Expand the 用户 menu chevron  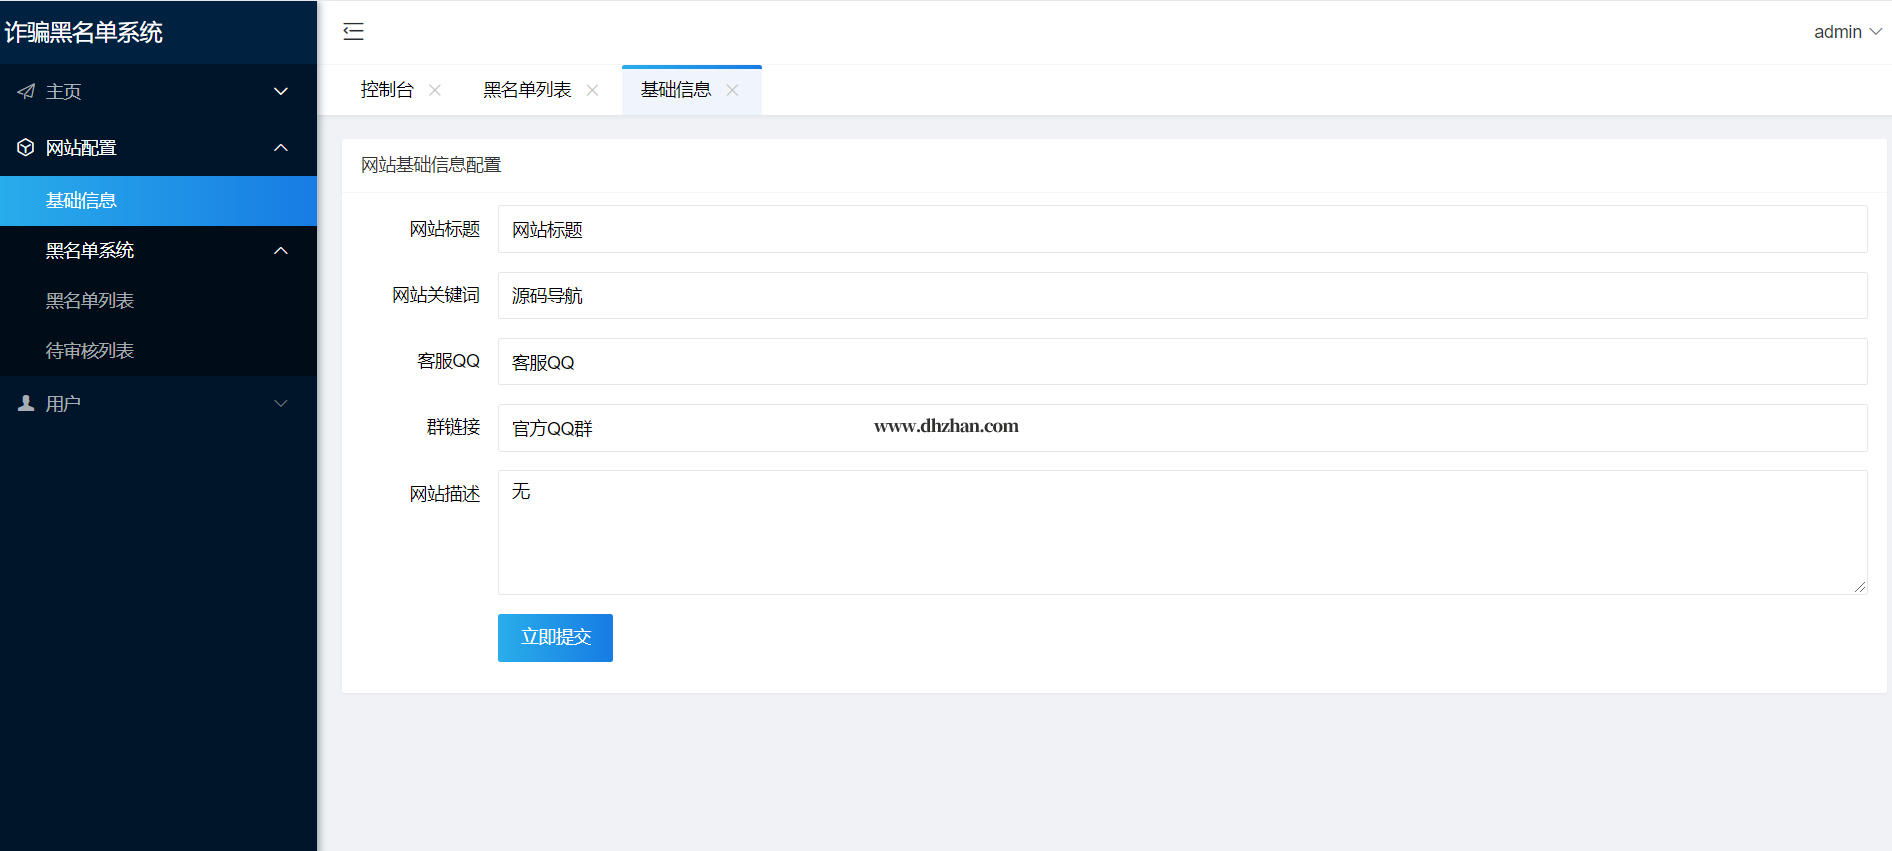(x=281, y=403)
